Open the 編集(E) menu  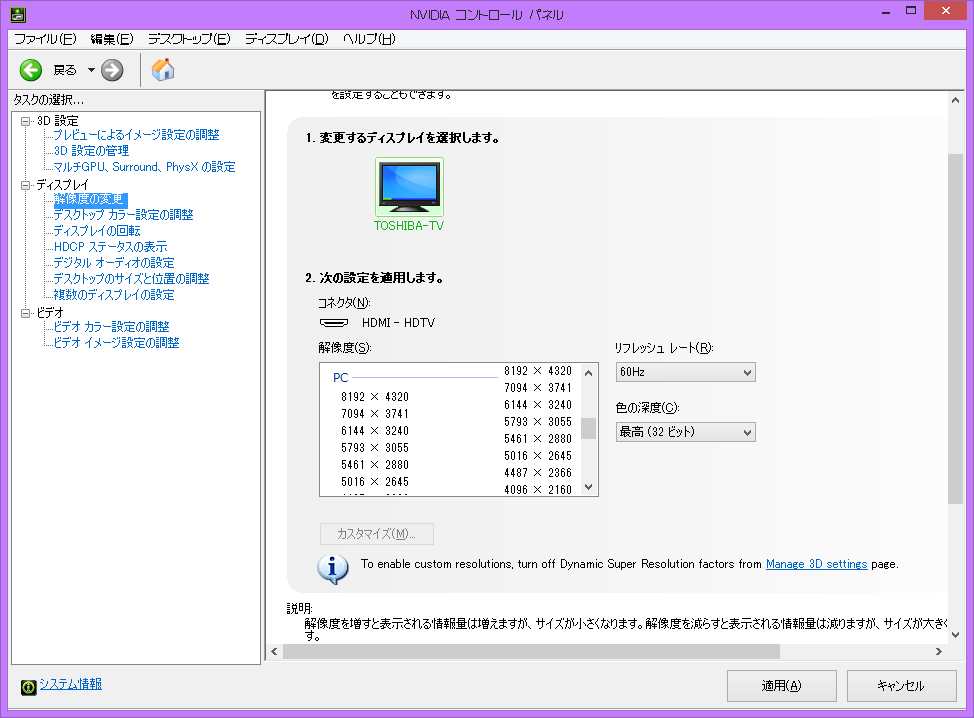[112, 39]
